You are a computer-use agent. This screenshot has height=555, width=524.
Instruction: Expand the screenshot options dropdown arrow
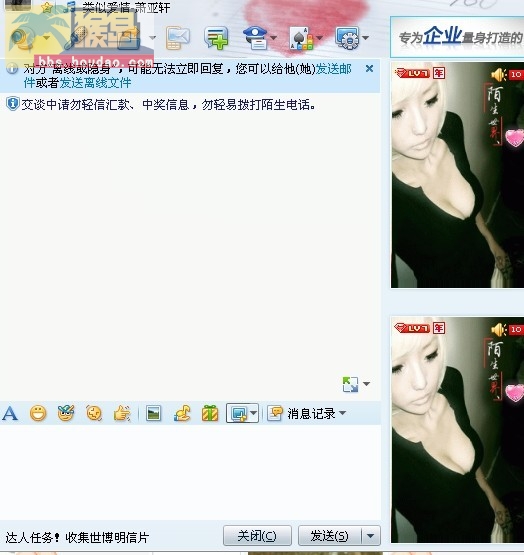(x=254, y=413)
